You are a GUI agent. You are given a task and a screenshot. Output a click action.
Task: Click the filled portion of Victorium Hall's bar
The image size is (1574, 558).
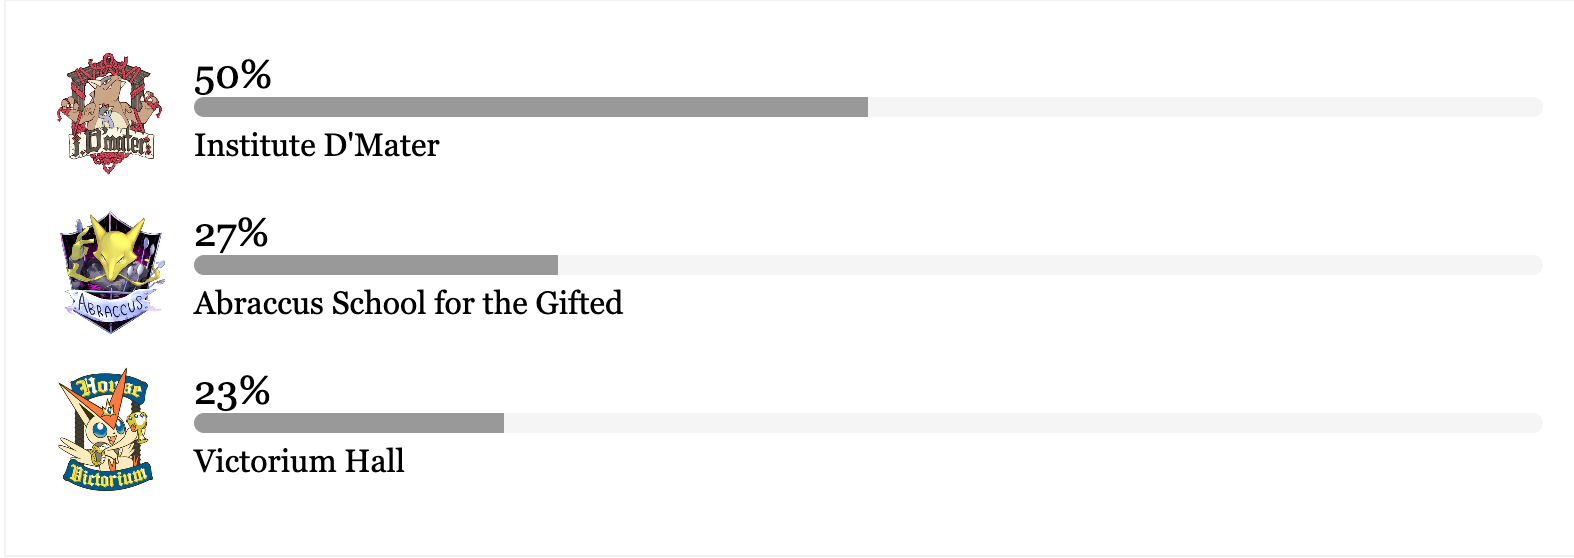pos(348,423)
